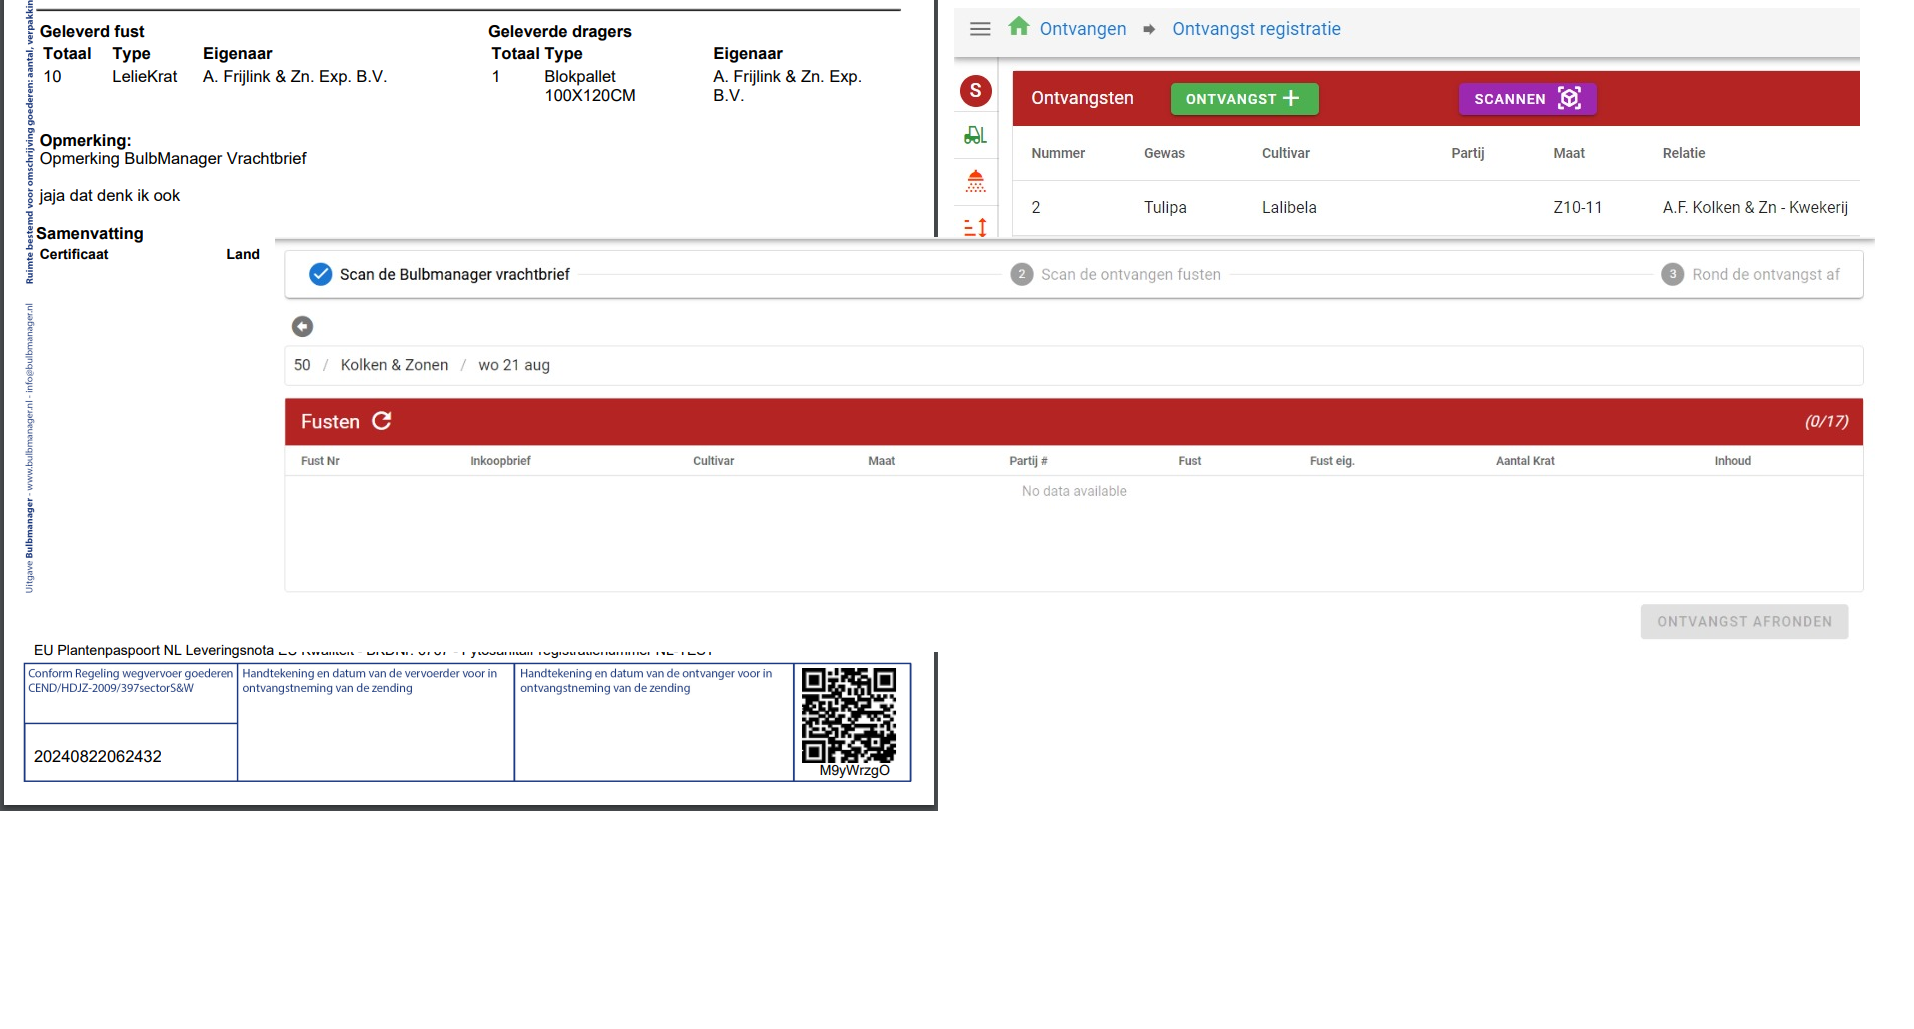Select step 3 Rond de ontvangst af
1914x1029 pixels.
(1751, 274)
